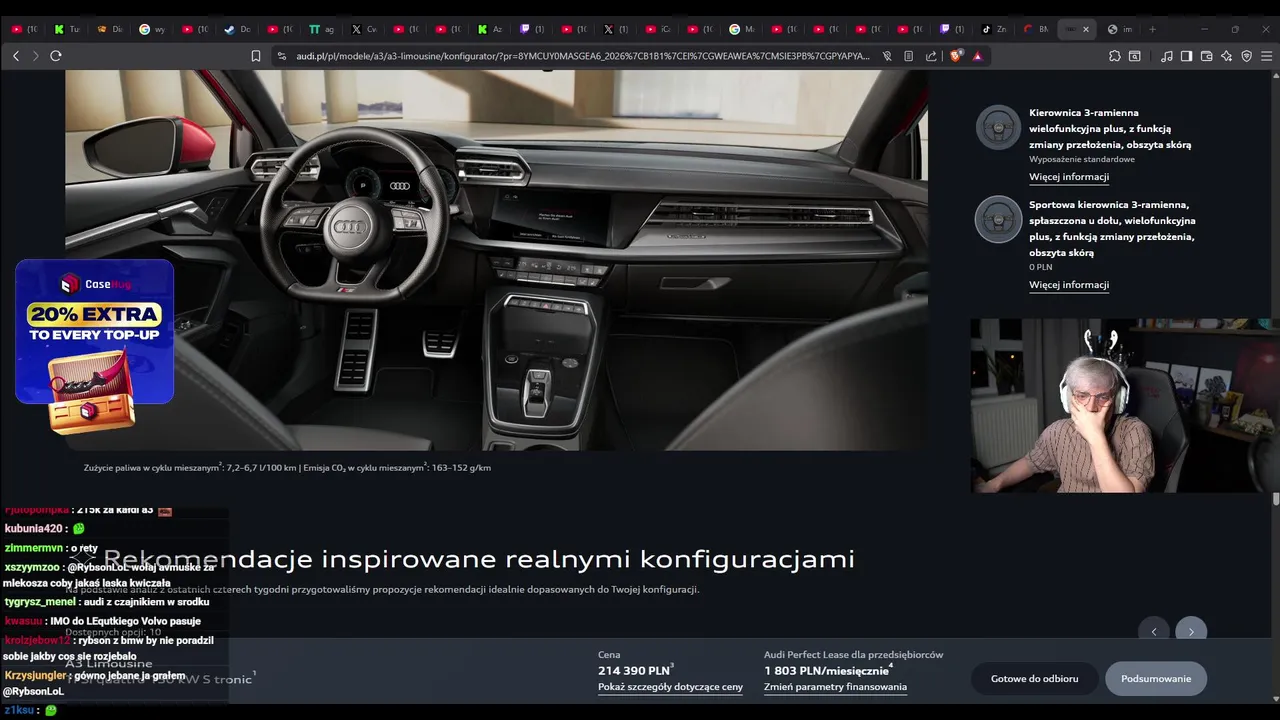
Task: Open Leo AI sparkle icon
Action: click(1227, 56)
